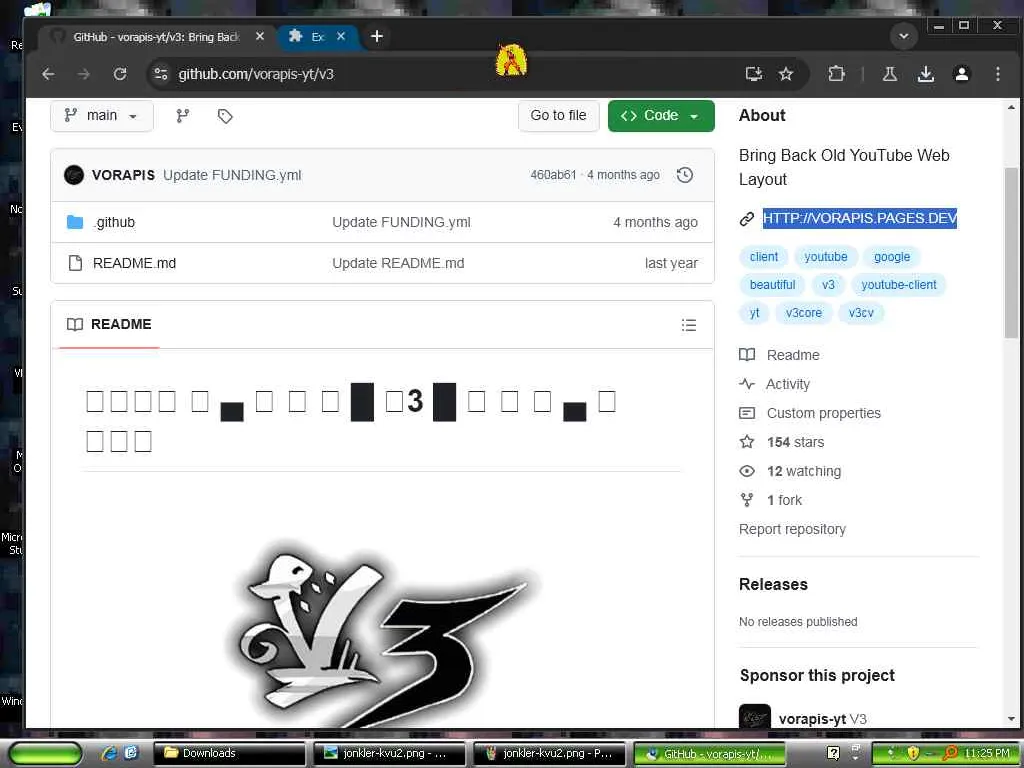This screenshot has width=1024, height=768.
Task: Click the scrollbar down arrow
Action: point(1011,719)
